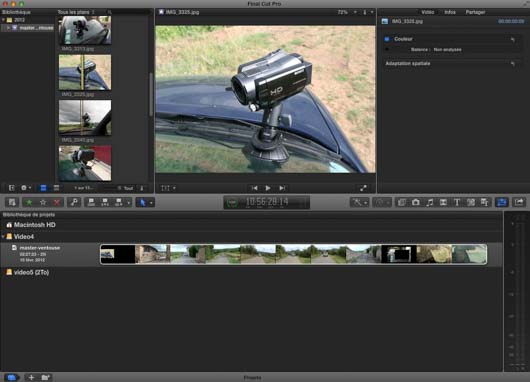The width and height of the screenshot is (530, 382).
Task: Toggle the Couleur effect checkbox
Action: tap(387, 39)
